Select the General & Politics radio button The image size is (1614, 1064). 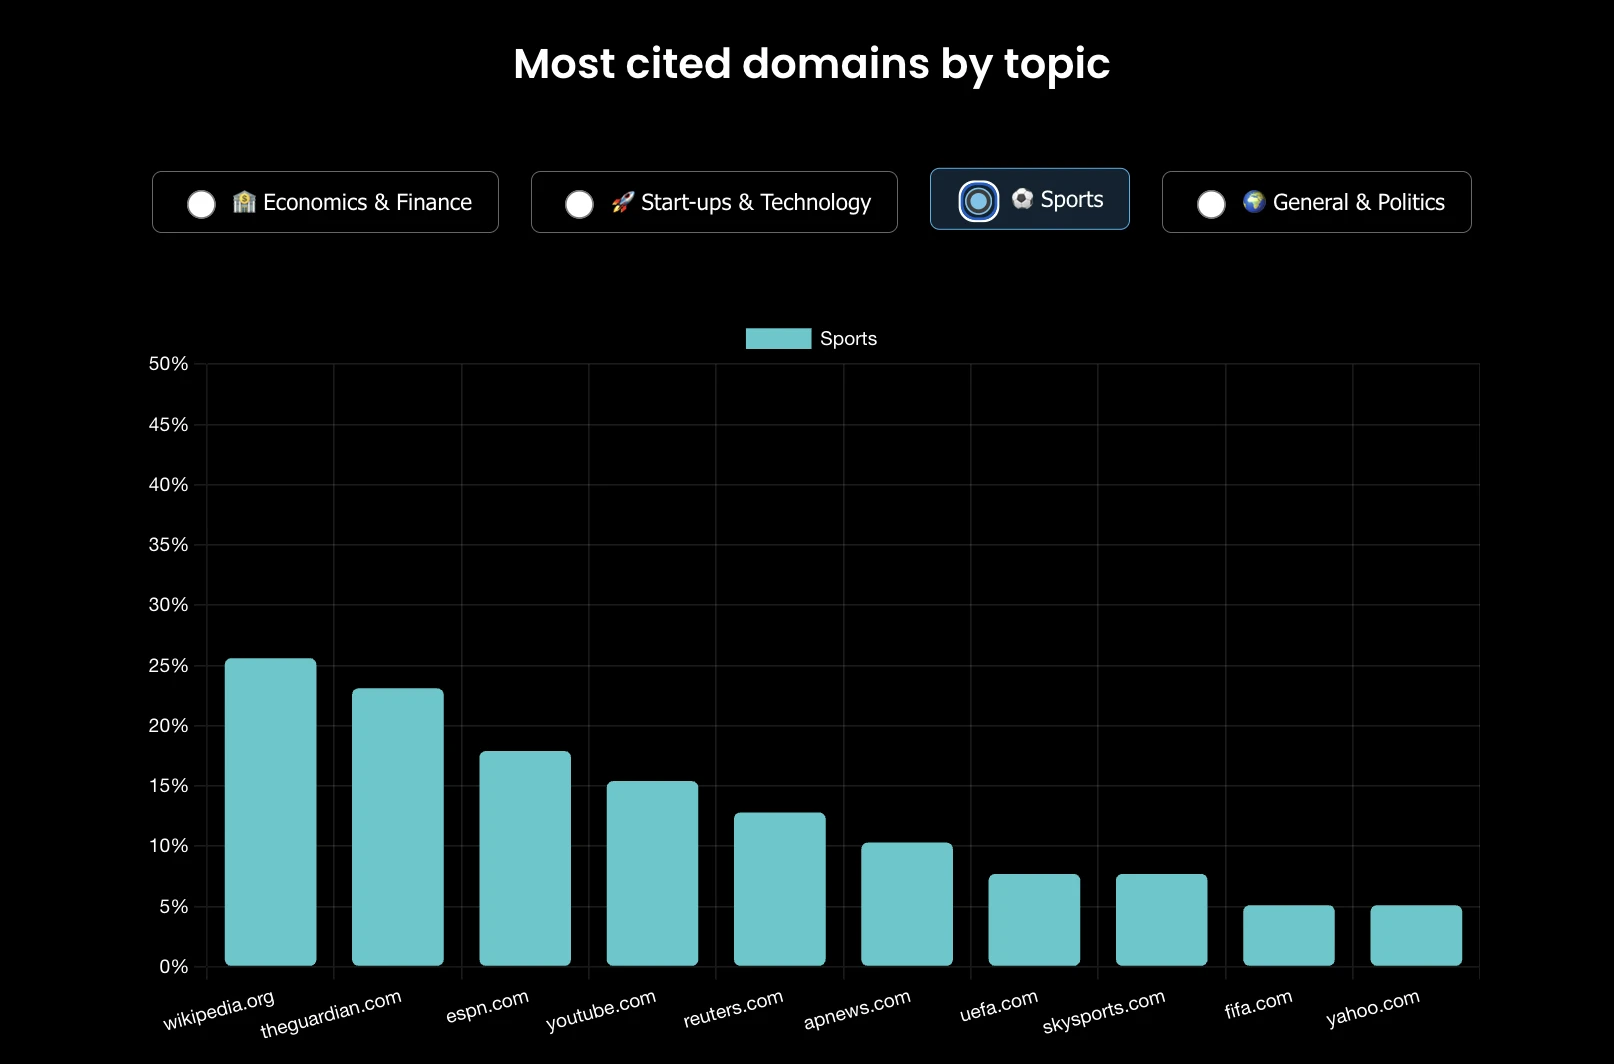tap(1211, 204)
